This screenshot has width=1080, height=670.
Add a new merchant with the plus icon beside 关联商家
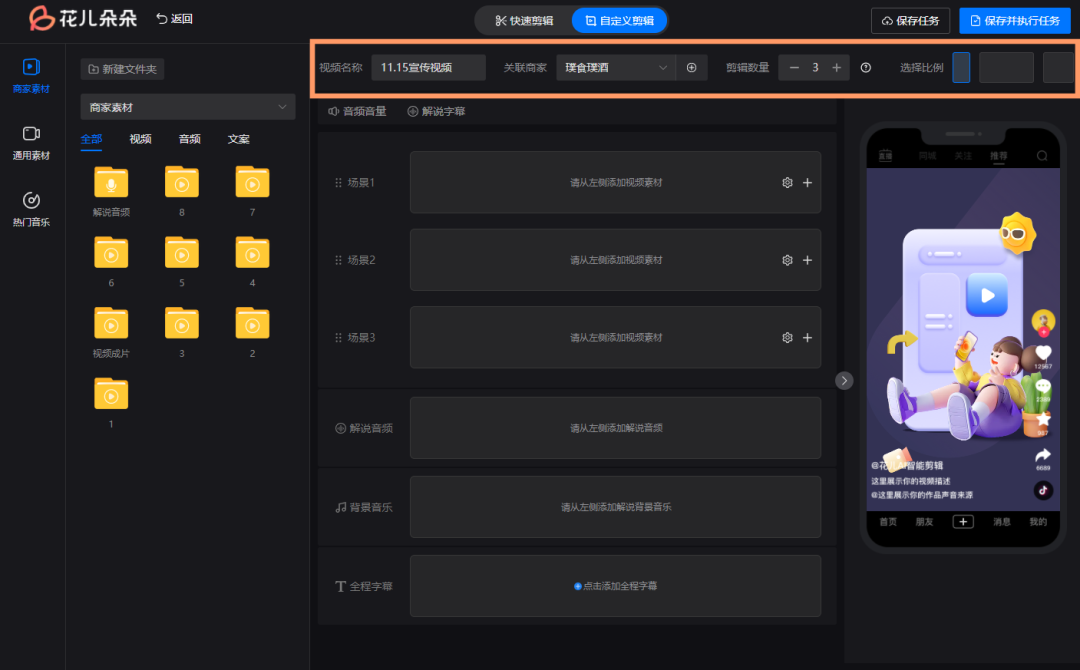coord(692,67)
